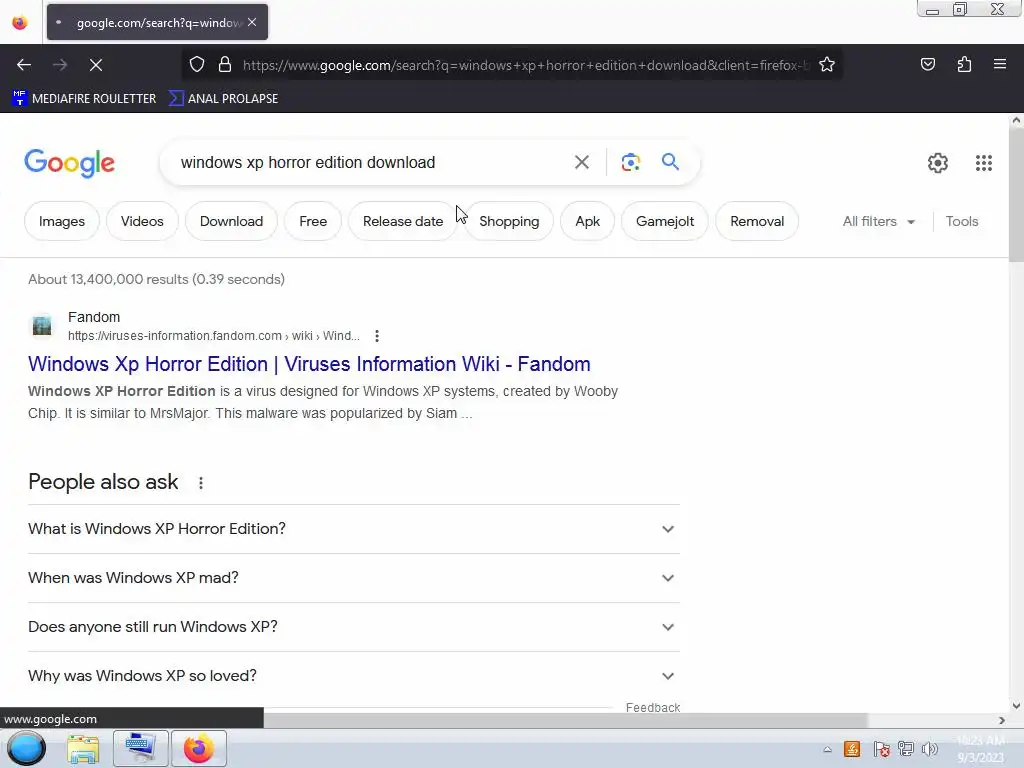1024x768 pixels.
Task: Open the Windows Xp Horror Edition Fandom result
Action: (x=309, y=364)
